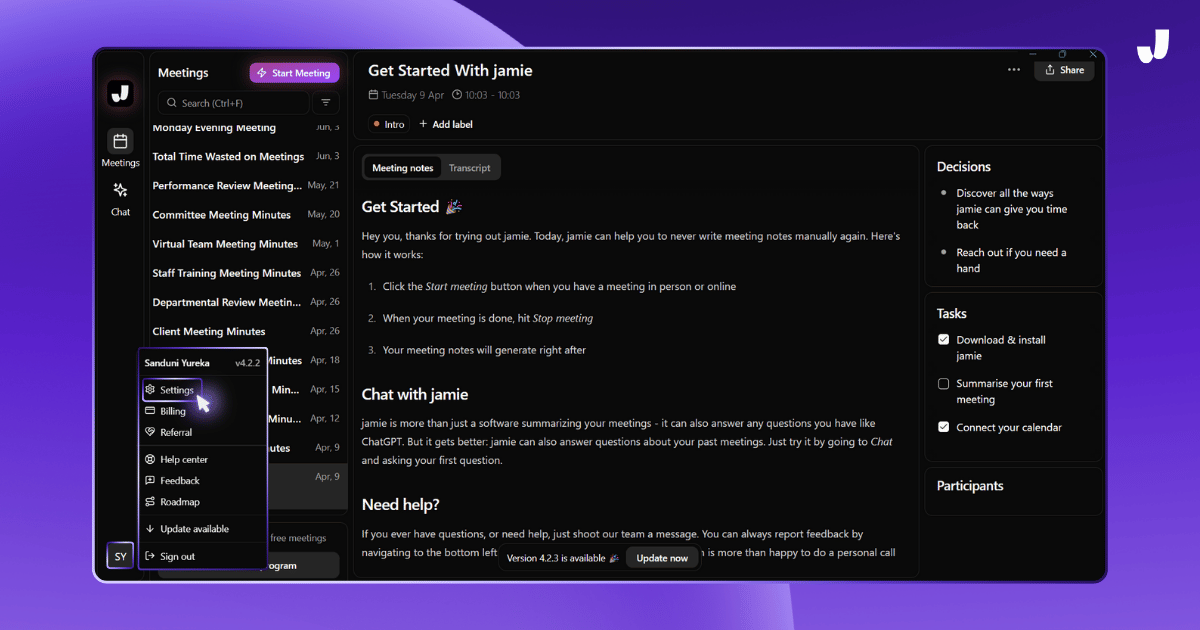Click the Update now button
Image resolution: width=1200 pixels, height=630 pixels.
click(x=662, y=558)
